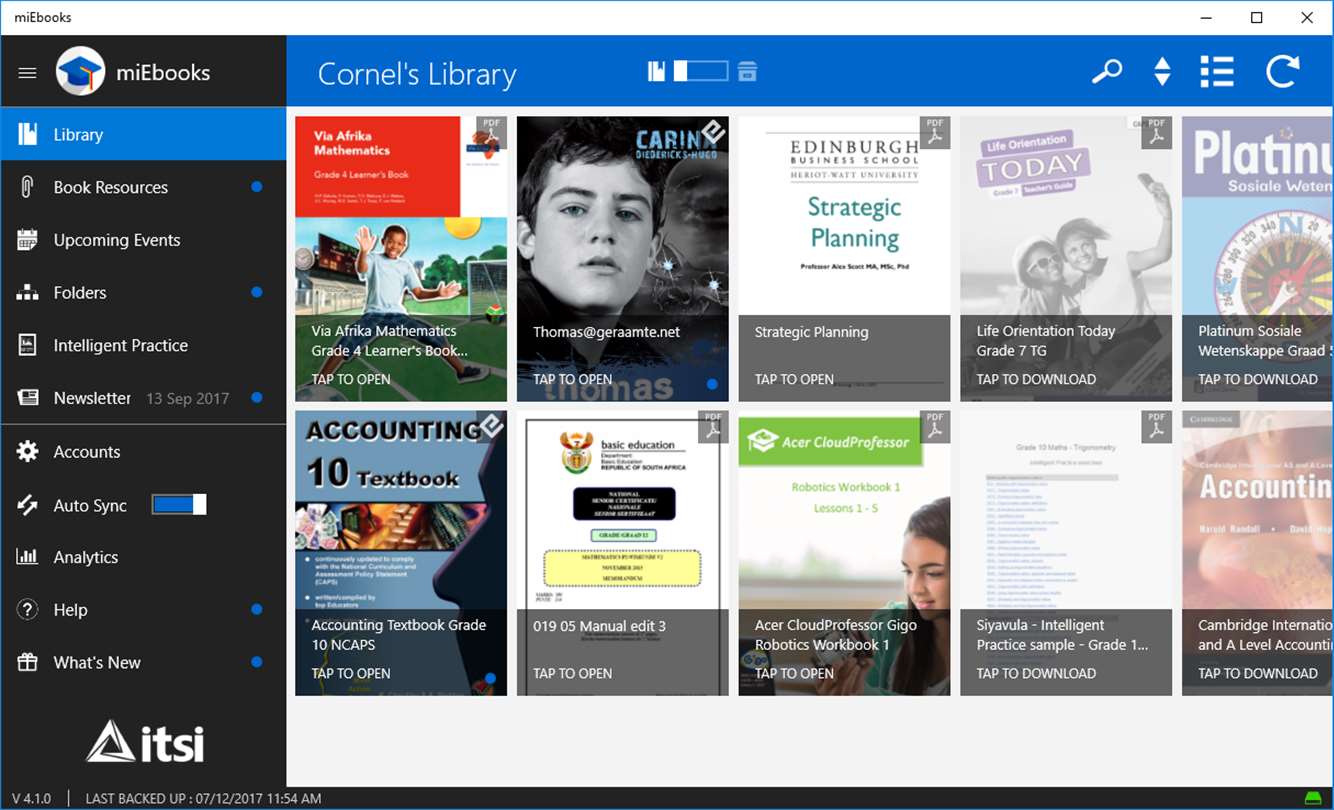The image size is (1334, 810).
Task: Click the archive box icon in header
Action: click(747, 71)
